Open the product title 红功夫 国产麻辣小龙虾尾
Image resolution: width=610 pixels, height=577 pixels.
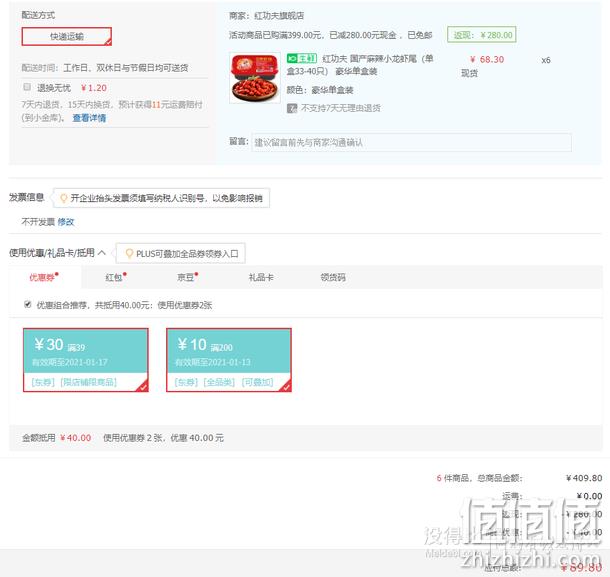pyautogui.click(x=360, y=65)
